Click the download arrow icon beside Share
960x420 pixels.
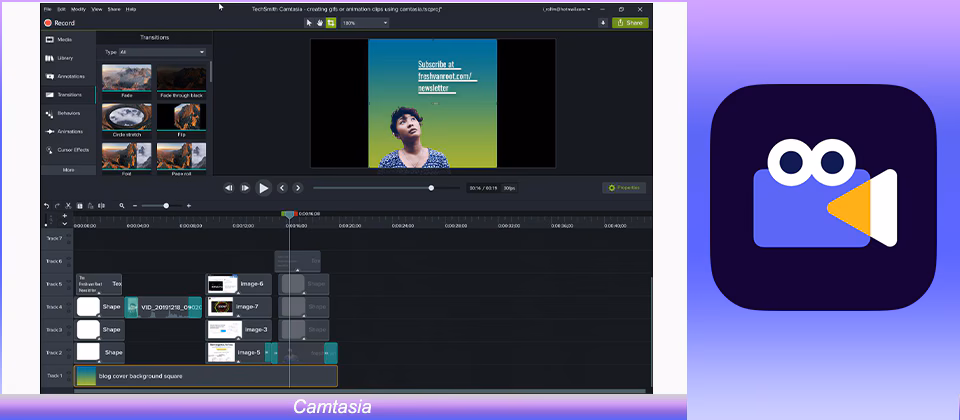[x=603, y=23]
